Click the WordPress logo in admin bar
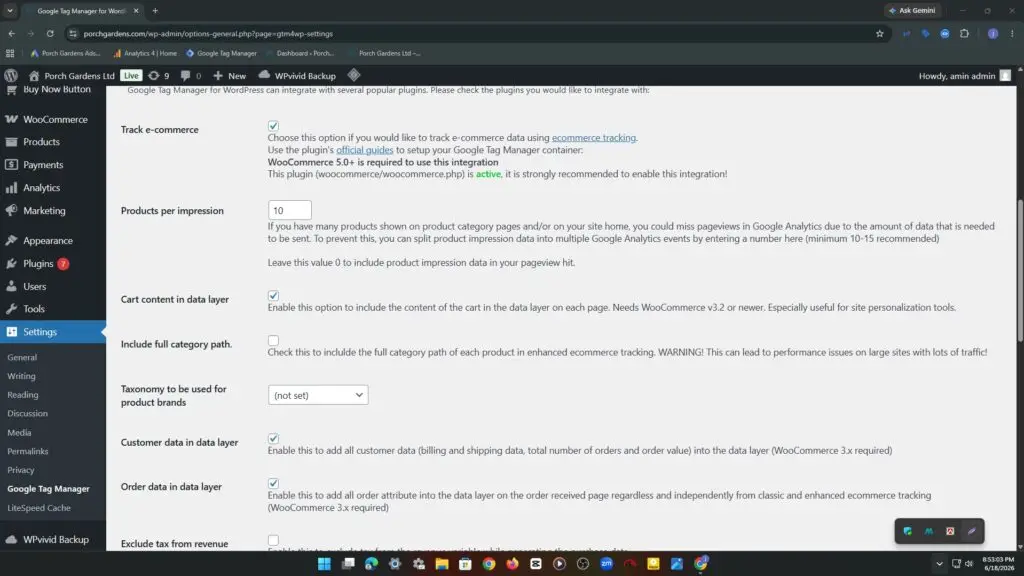 (x=11, y=76)
